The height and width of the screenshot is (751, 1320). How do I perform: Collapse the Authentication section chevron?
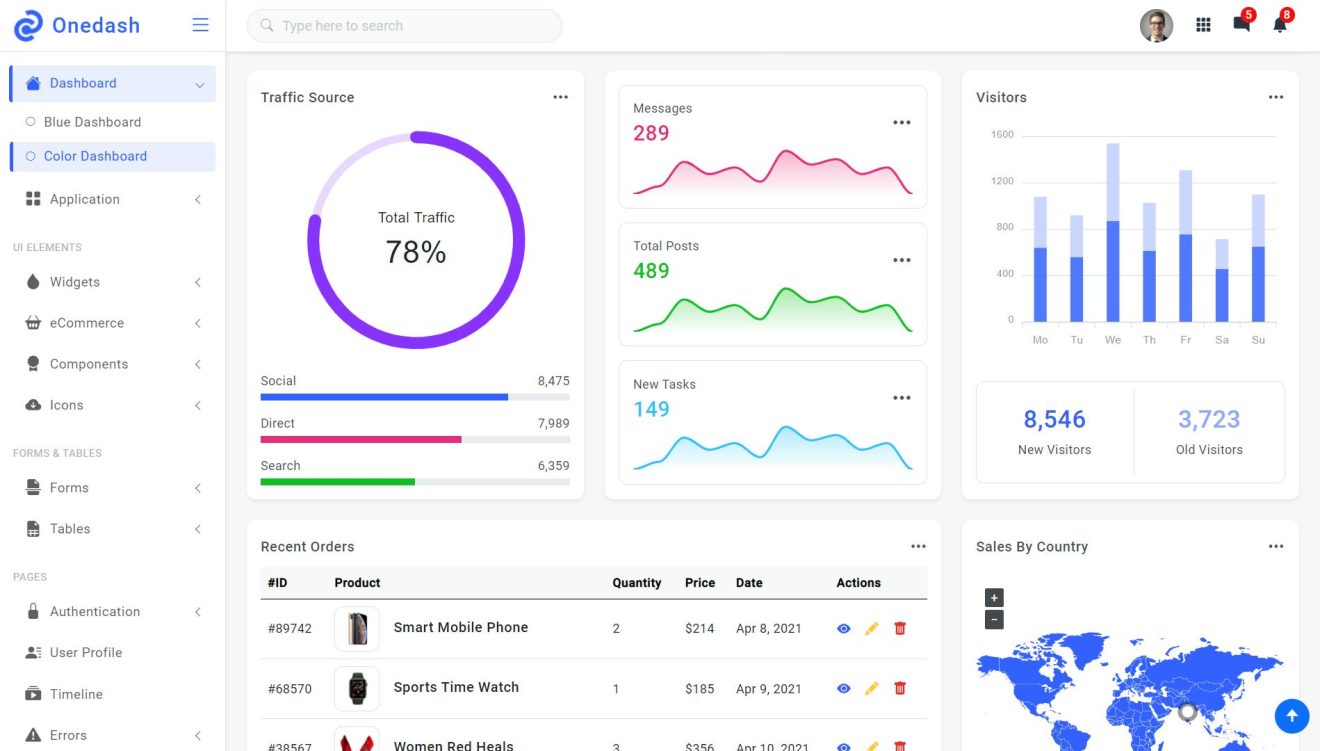[x=197, y=611]
